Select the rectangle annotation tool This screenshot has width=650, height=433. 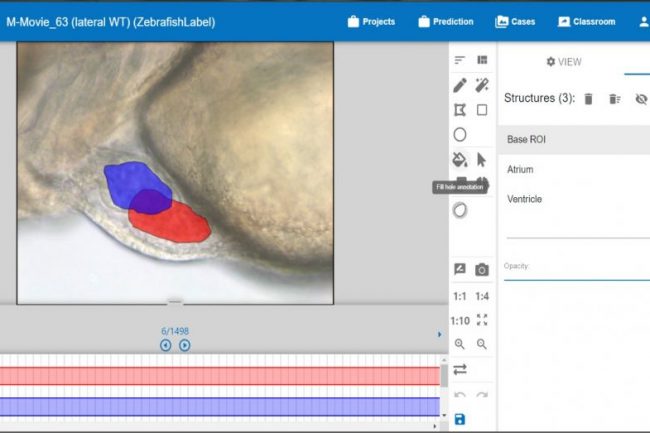[482, 110]
